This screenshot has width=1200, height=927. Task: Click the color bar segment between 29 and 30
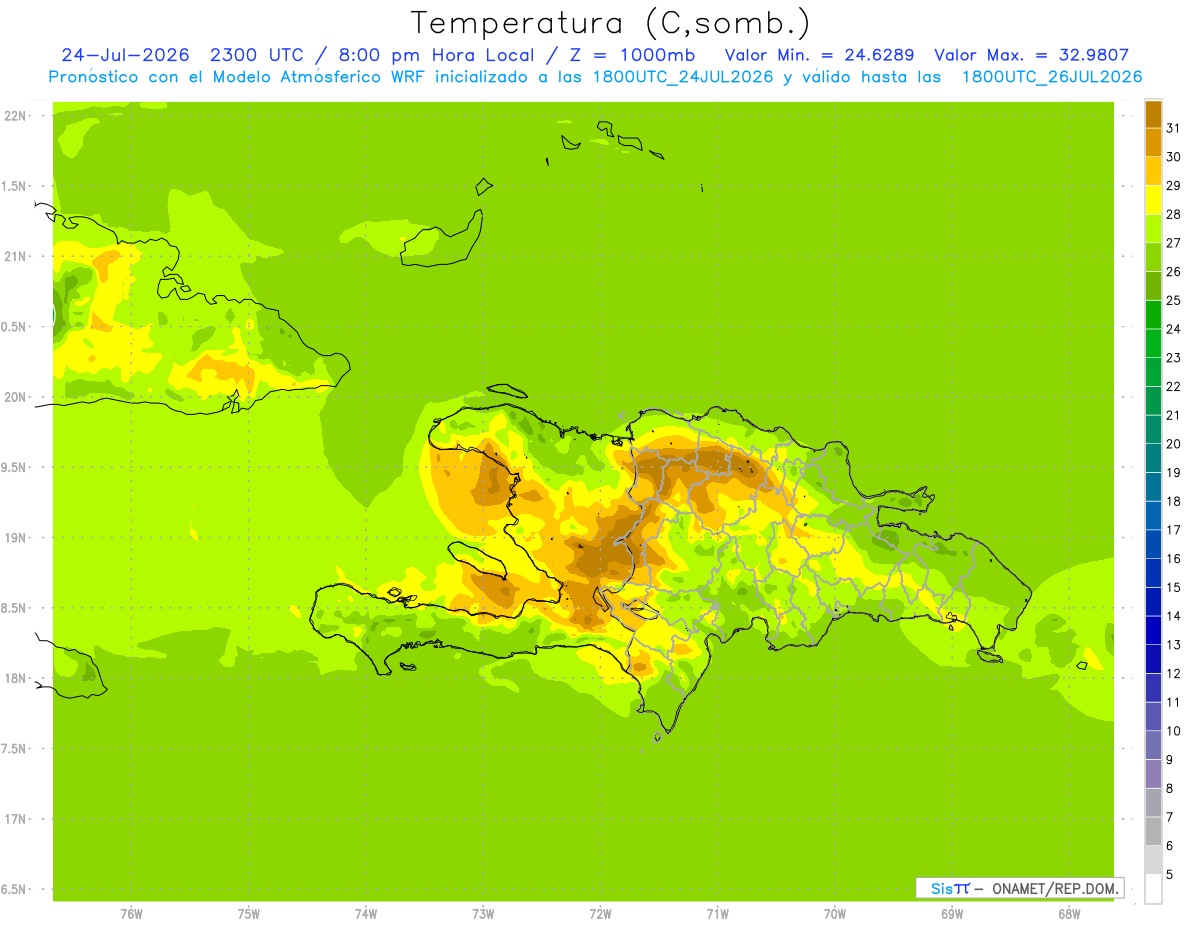[1153, 171]
